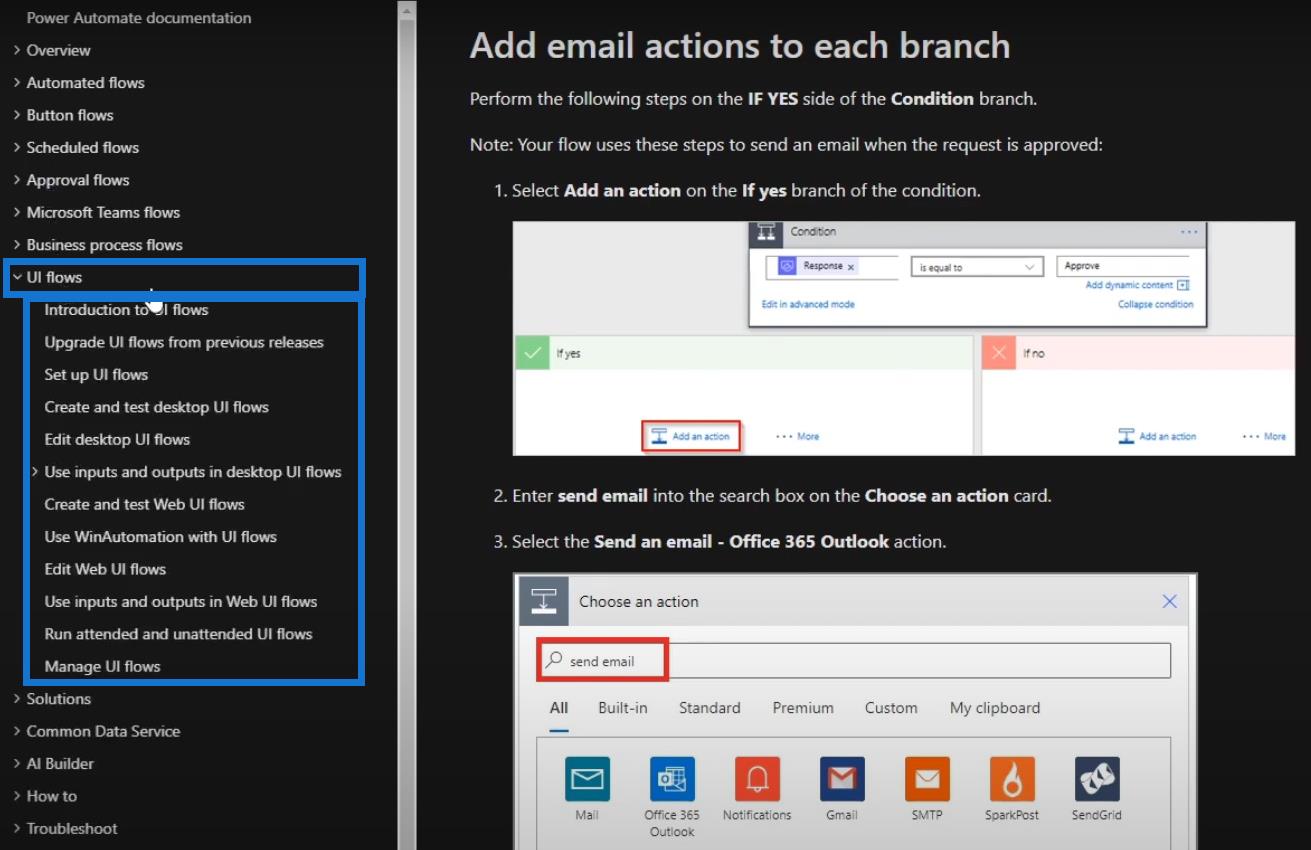Viewport: 1311px width, 850px height.
Task: Open the Condition card ellipsis menu
Action: coord(1188,232)
